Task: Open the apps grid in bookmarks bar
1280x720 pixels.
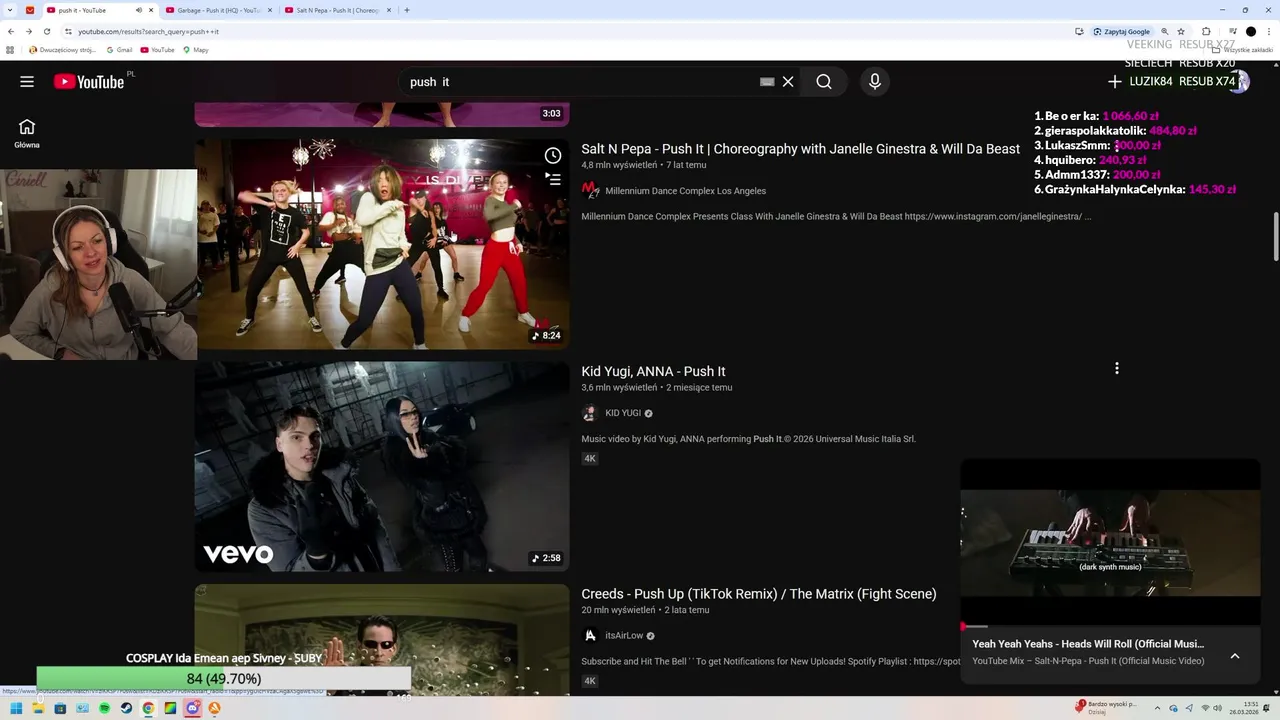Action: [x=10, y=49]
